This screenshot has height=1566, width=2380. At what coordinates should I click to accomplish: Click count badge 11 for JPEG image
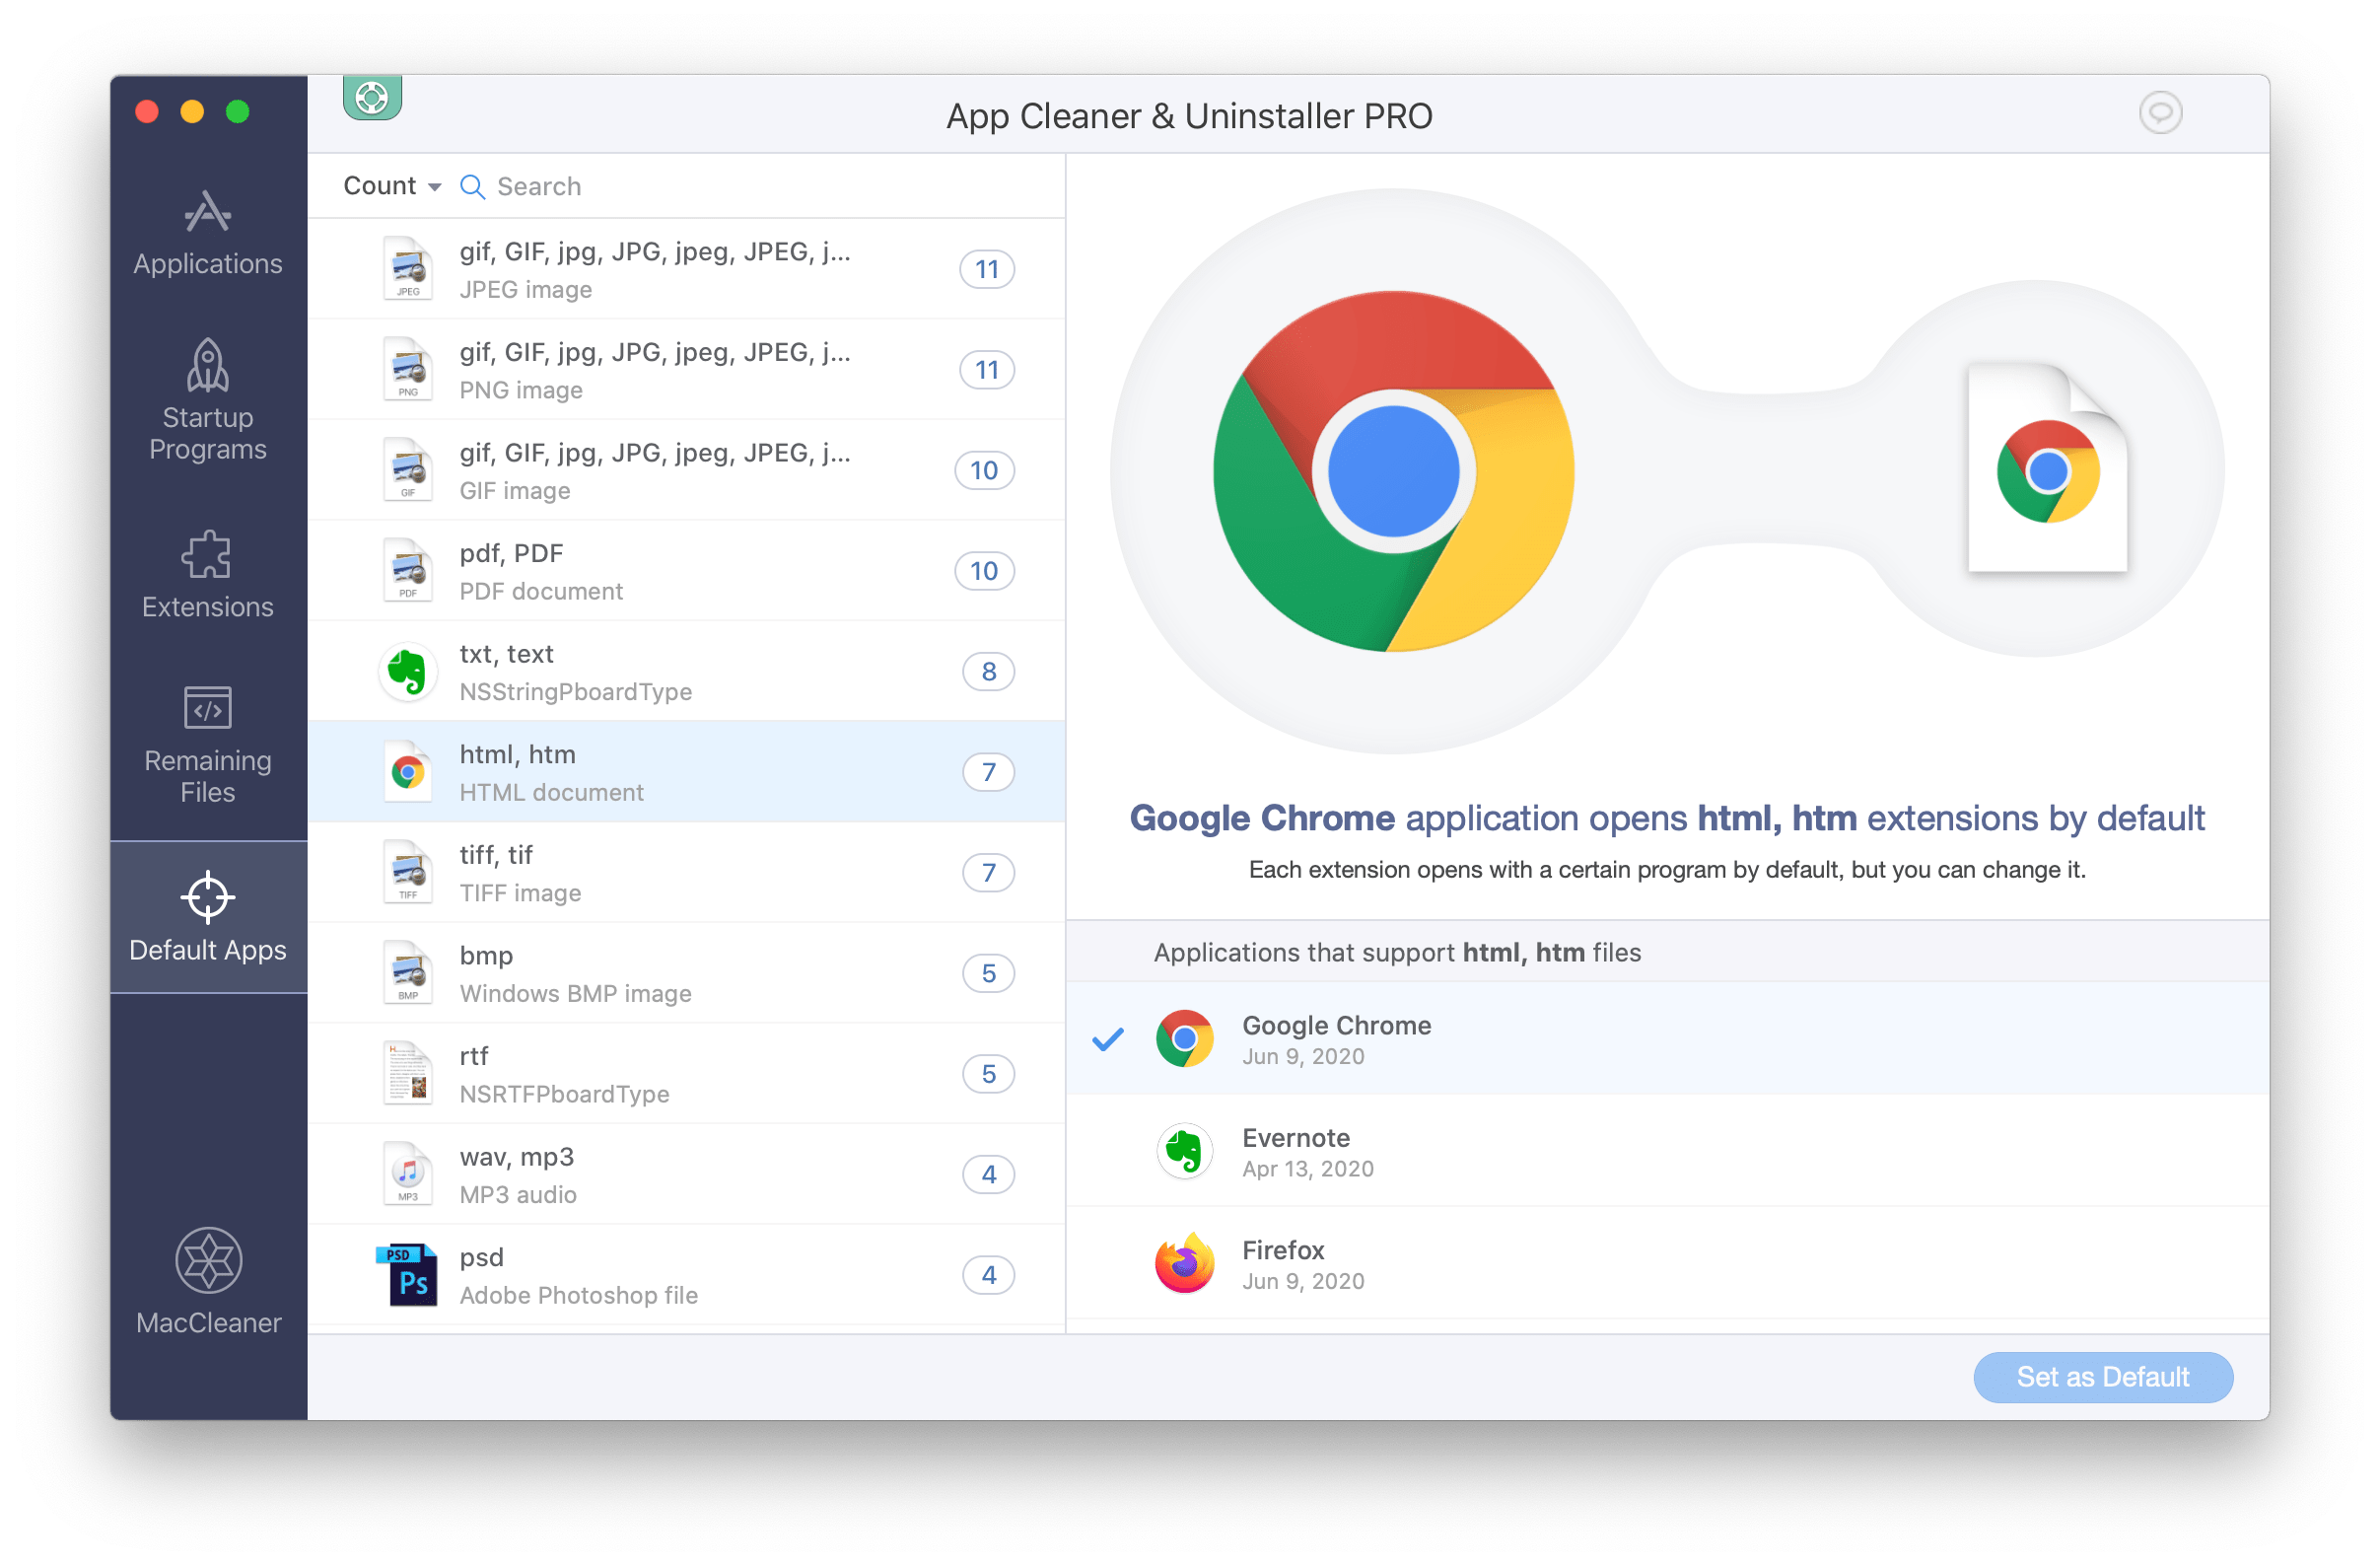(x=987, y=269)
